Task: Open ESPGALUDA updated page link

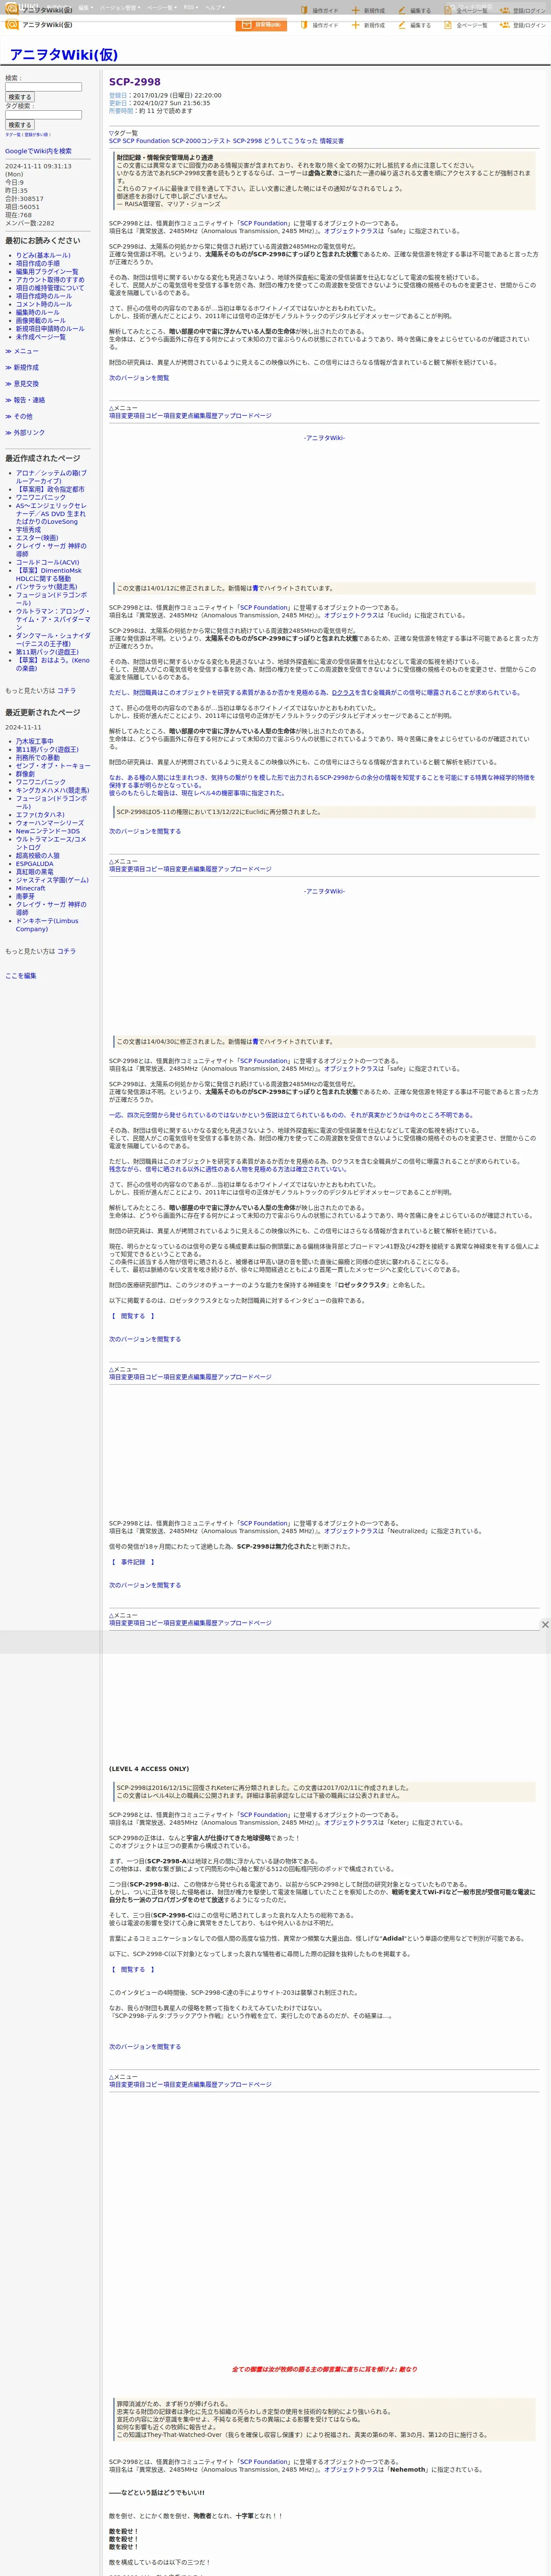Action: 35,864
